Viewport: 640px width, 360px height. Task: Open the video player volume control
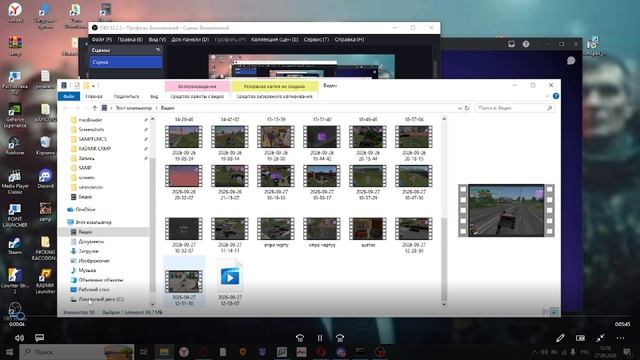[19, 338]
